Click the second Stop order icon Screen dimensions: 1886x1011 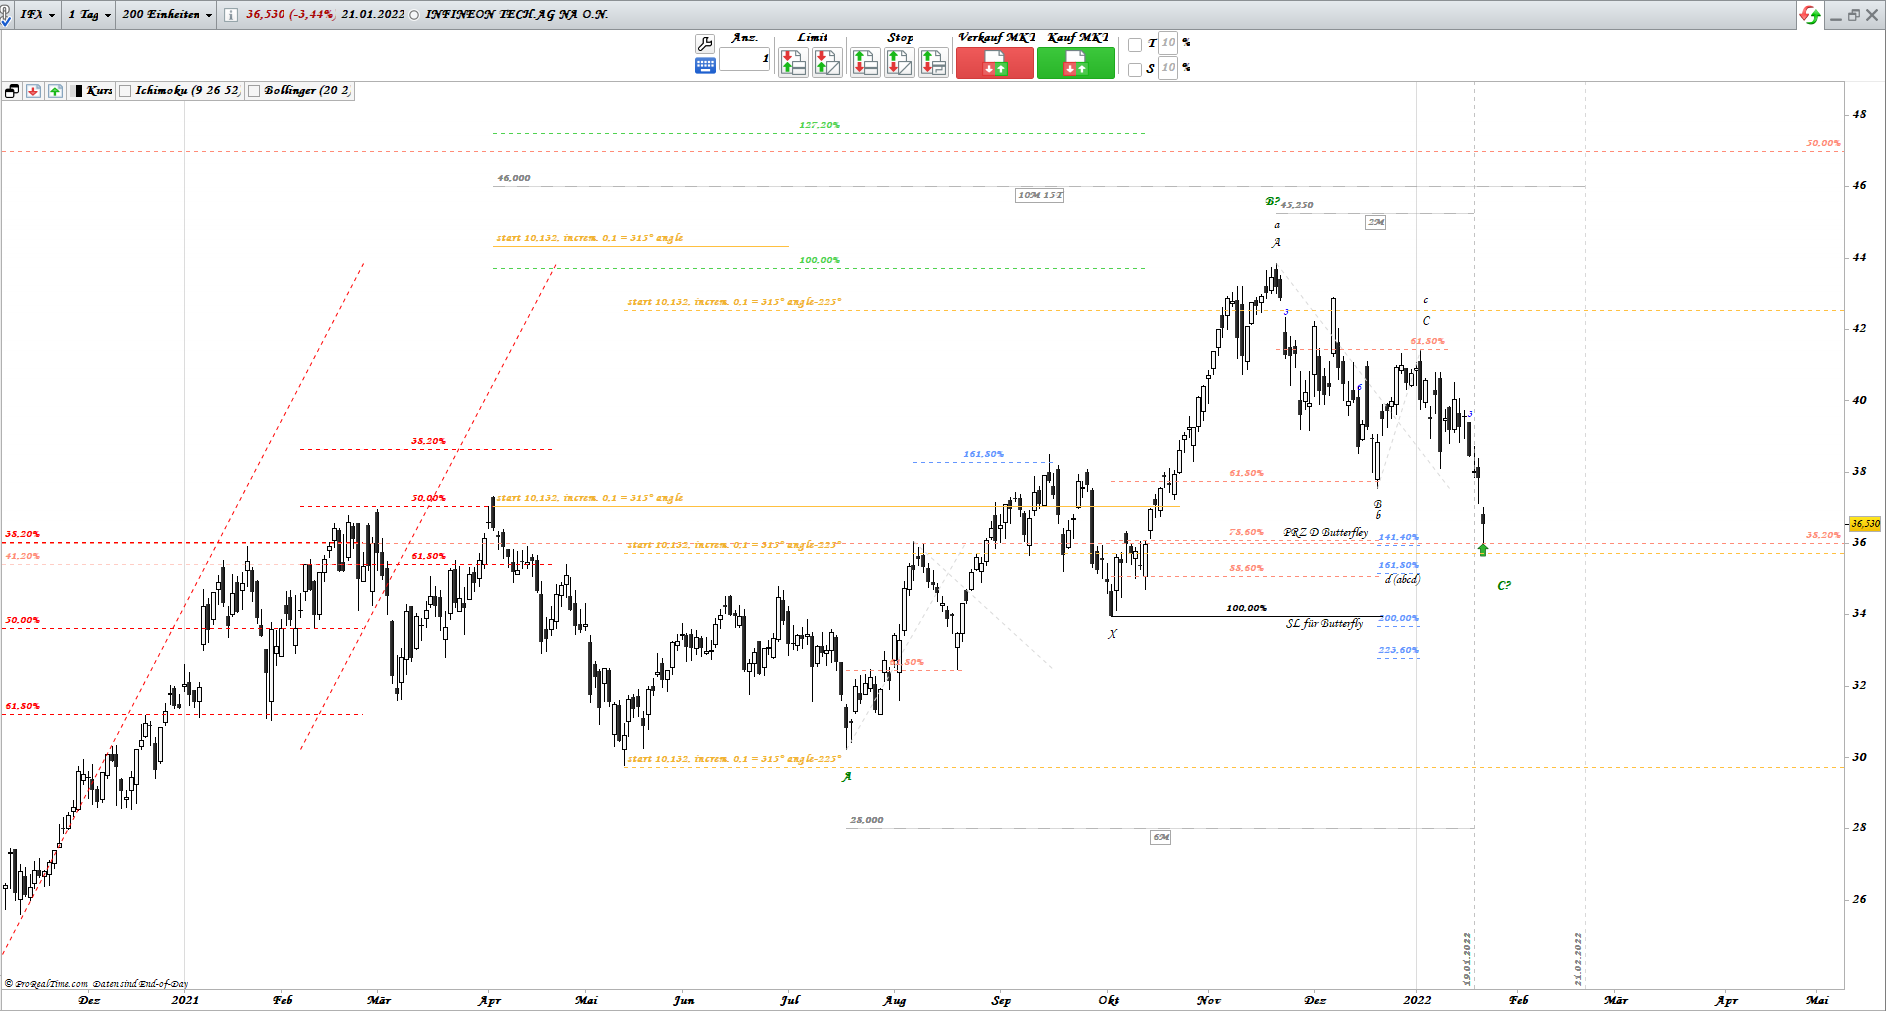coord(899,62)
